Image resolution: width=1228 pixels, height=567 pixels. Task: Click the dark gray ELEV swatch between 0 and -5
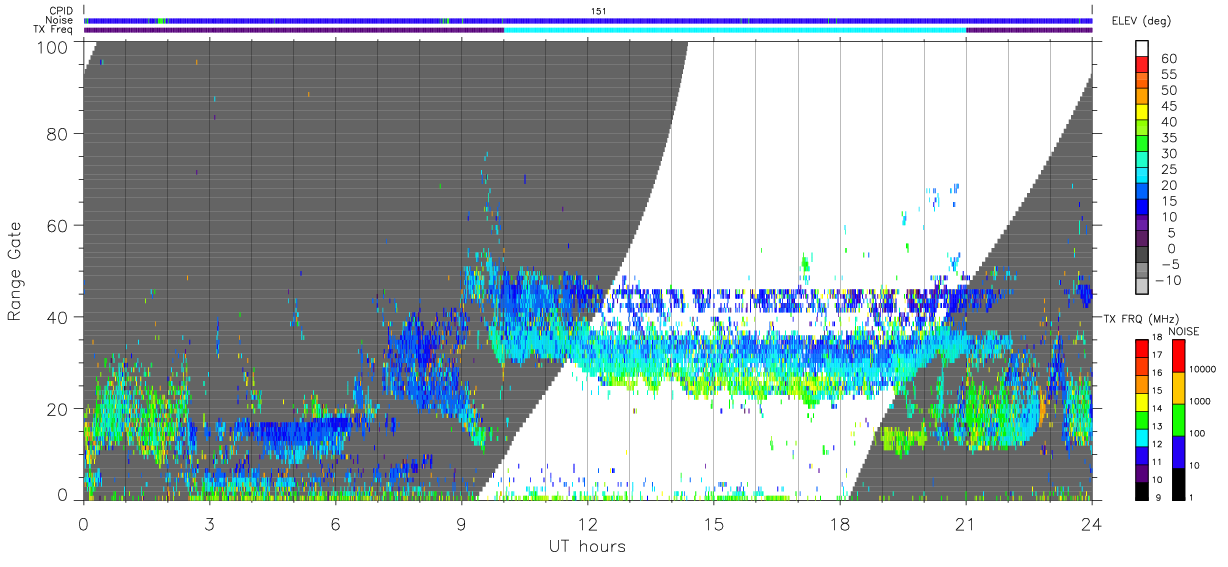click(x=1142, y=255)
